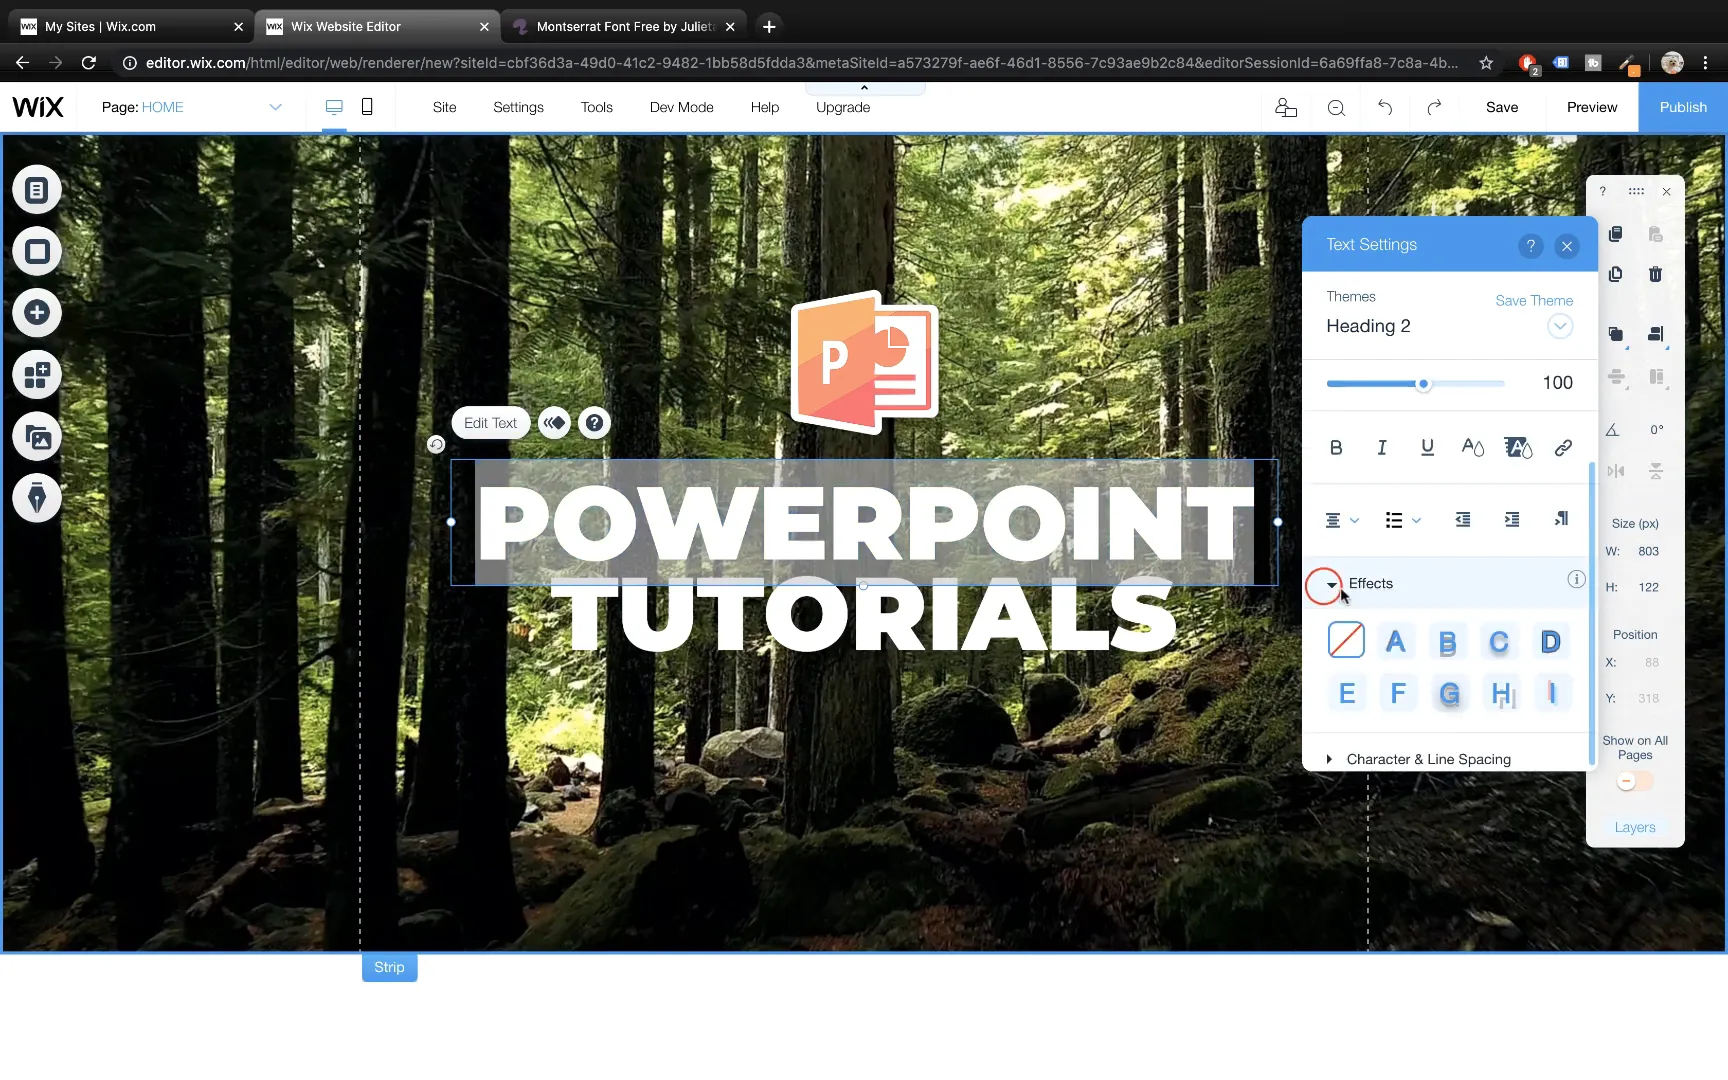Viewport: 1728px width, 1080px height.
Task: Click the Effects info icon
Action: [x=1575, y=579]
